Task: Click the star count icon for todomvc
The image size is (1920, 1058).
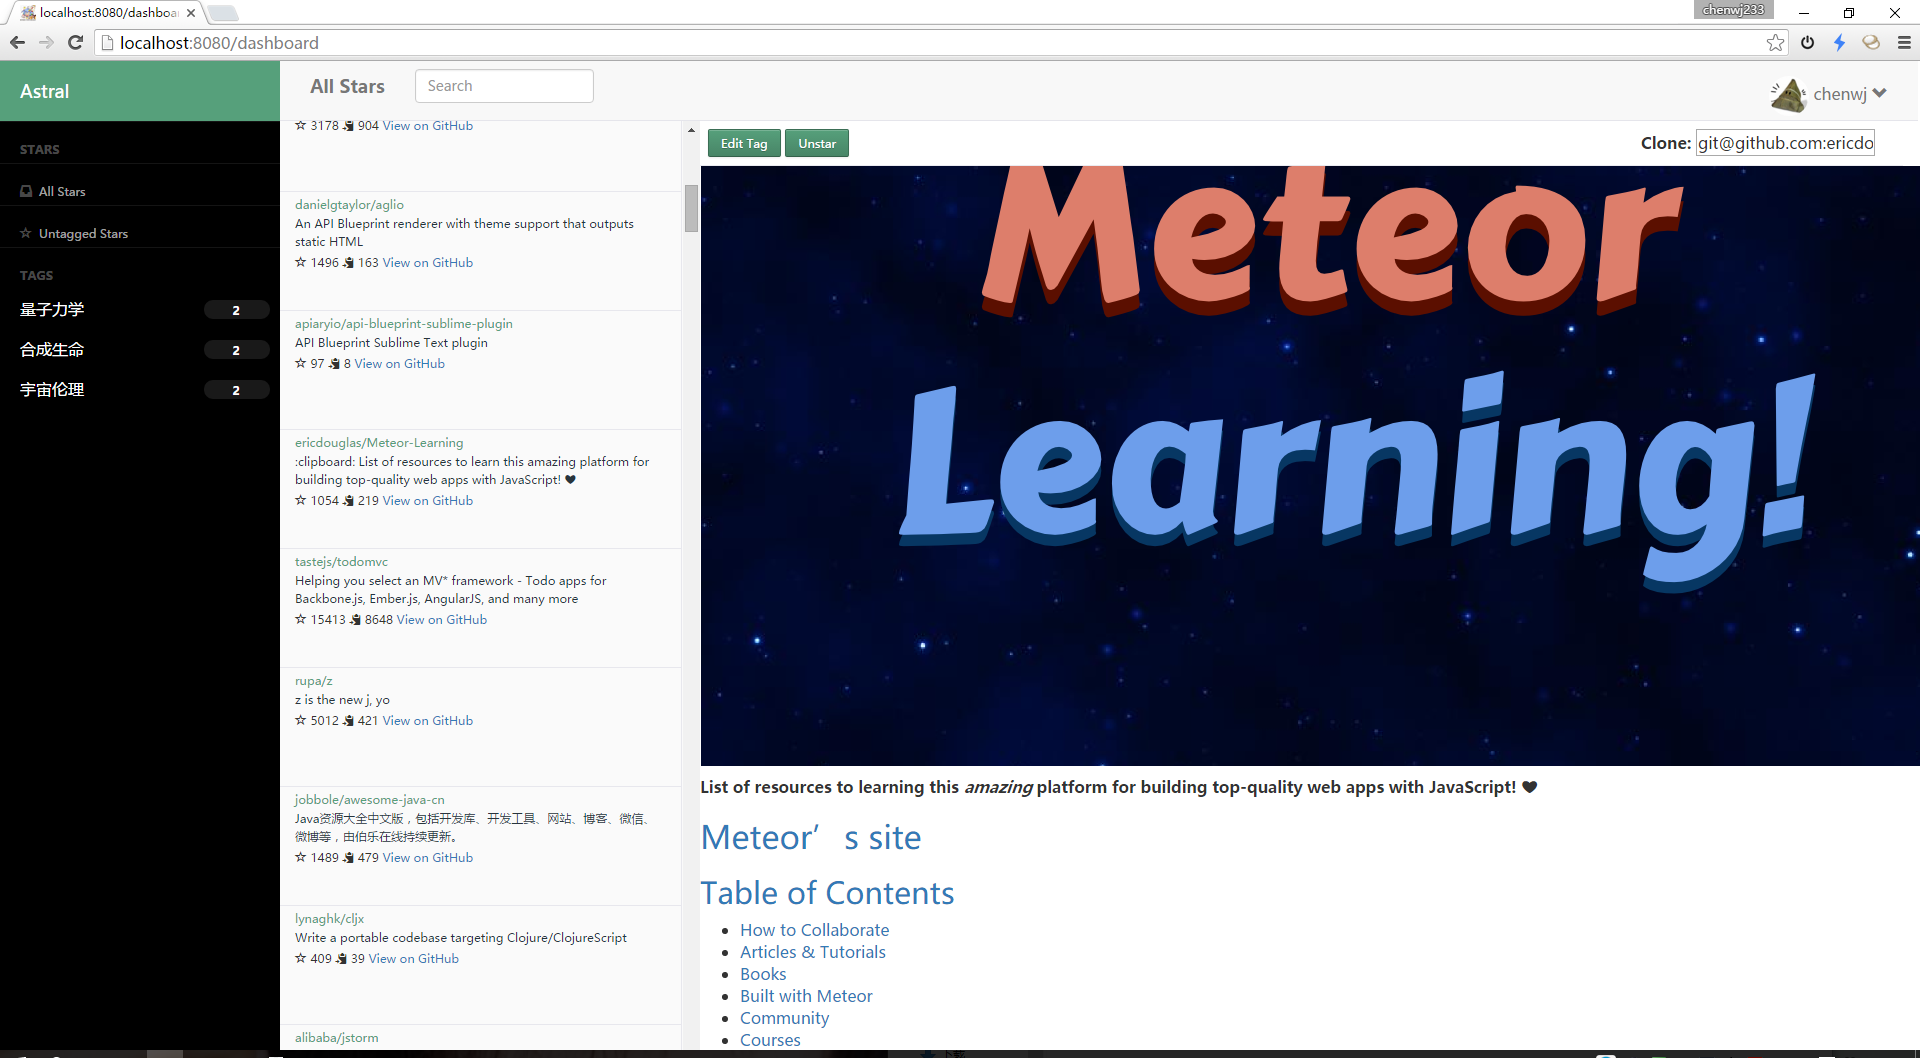Action: (300, 619)
